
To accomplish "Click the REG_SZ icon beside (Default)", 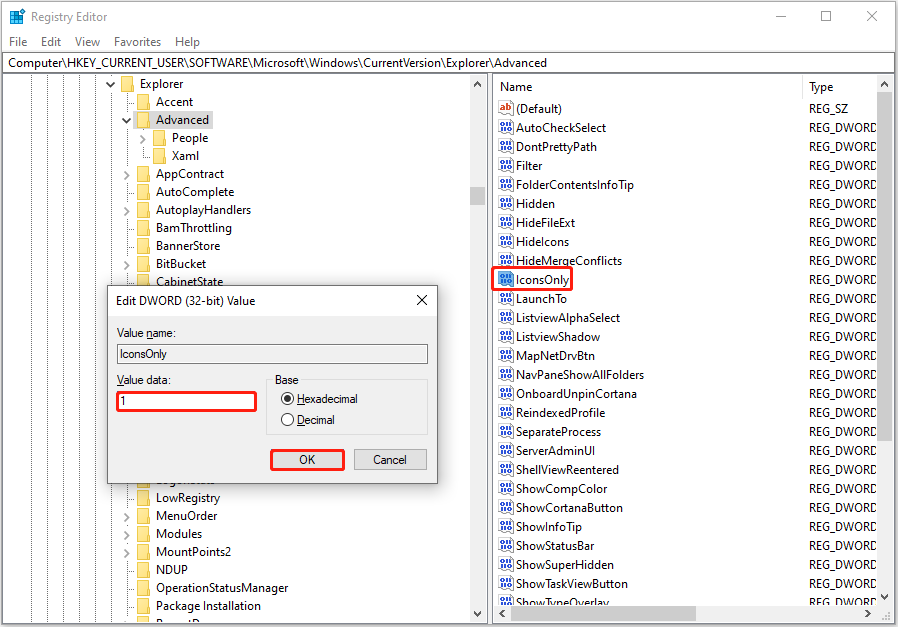I will click(x=507, y=108).
